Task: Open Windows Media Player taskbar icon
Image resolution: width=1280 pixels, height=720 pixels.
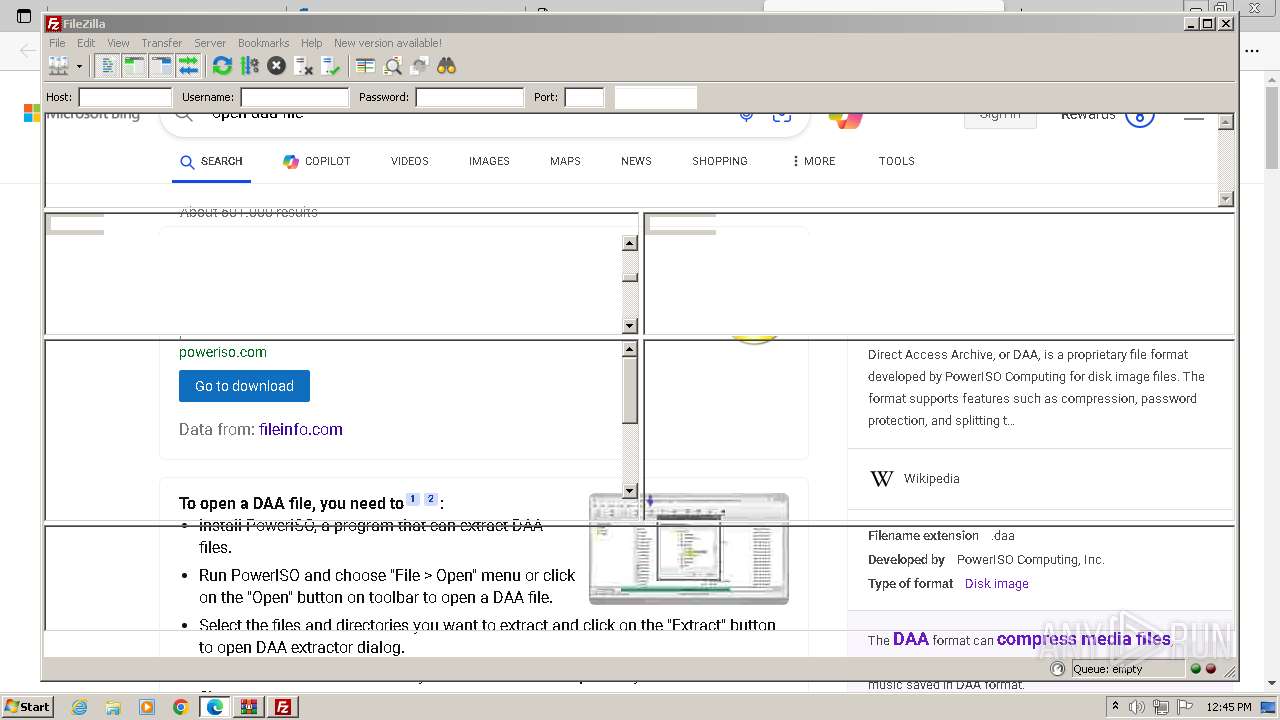Action: pyautogui.click(x=147, y=707)
